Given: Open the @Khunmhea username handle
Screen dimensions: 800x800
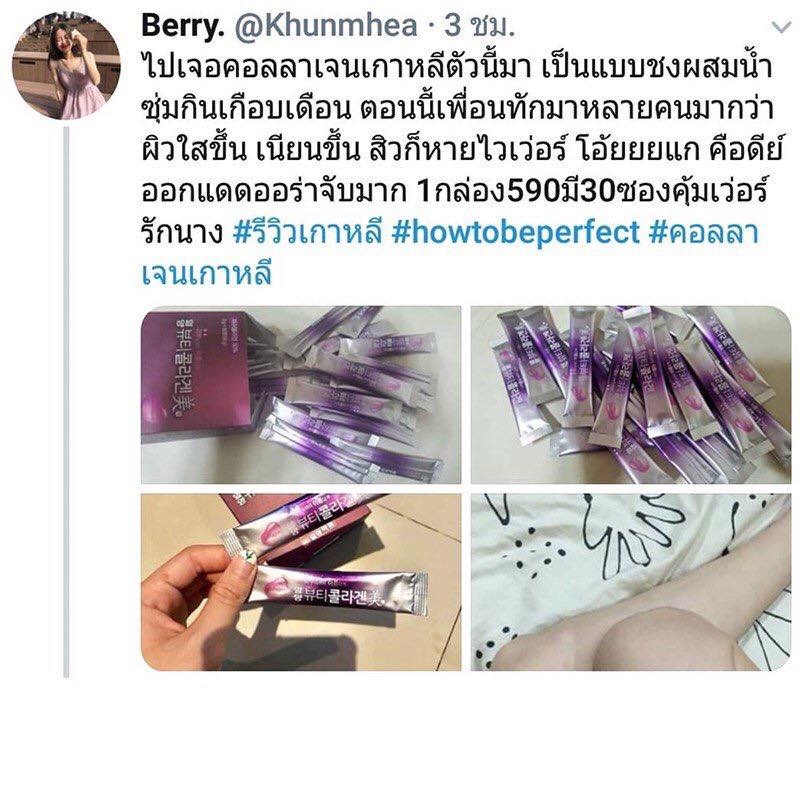Looking at the screenshot, I should (326, 26).
